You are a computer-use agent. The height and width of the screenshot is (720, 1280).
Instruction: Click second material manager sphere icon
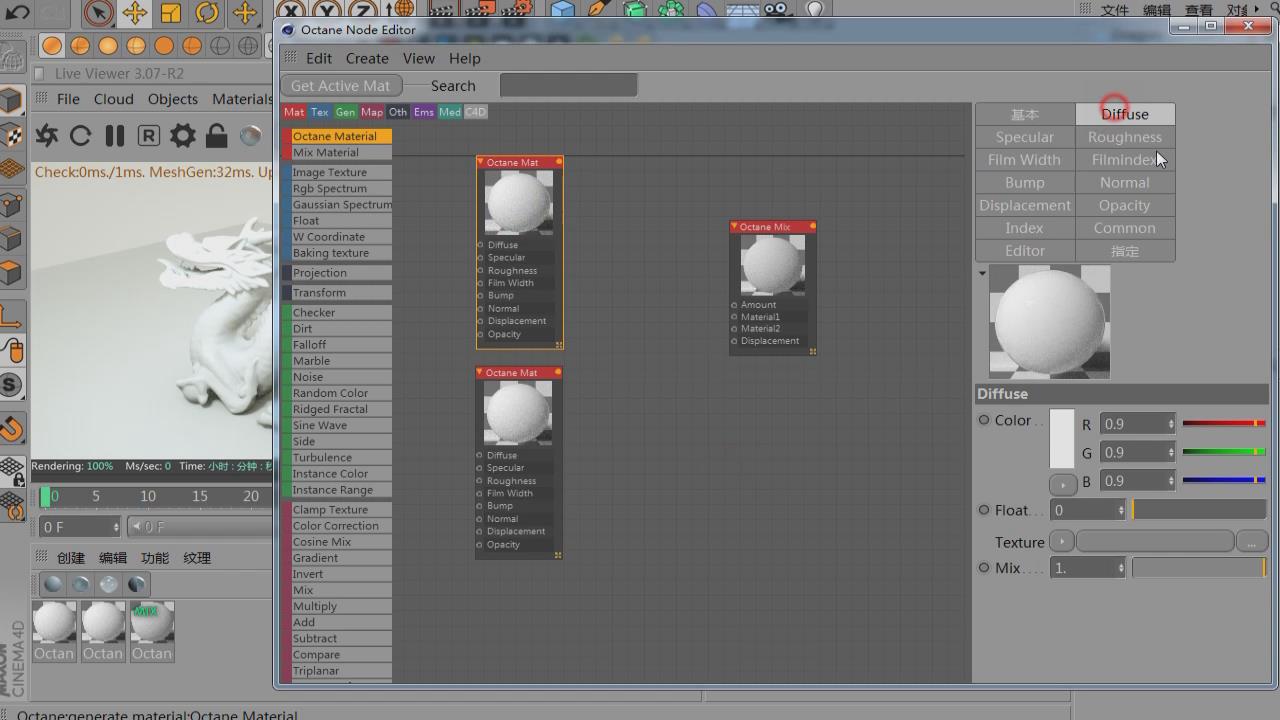pos(81,583)
